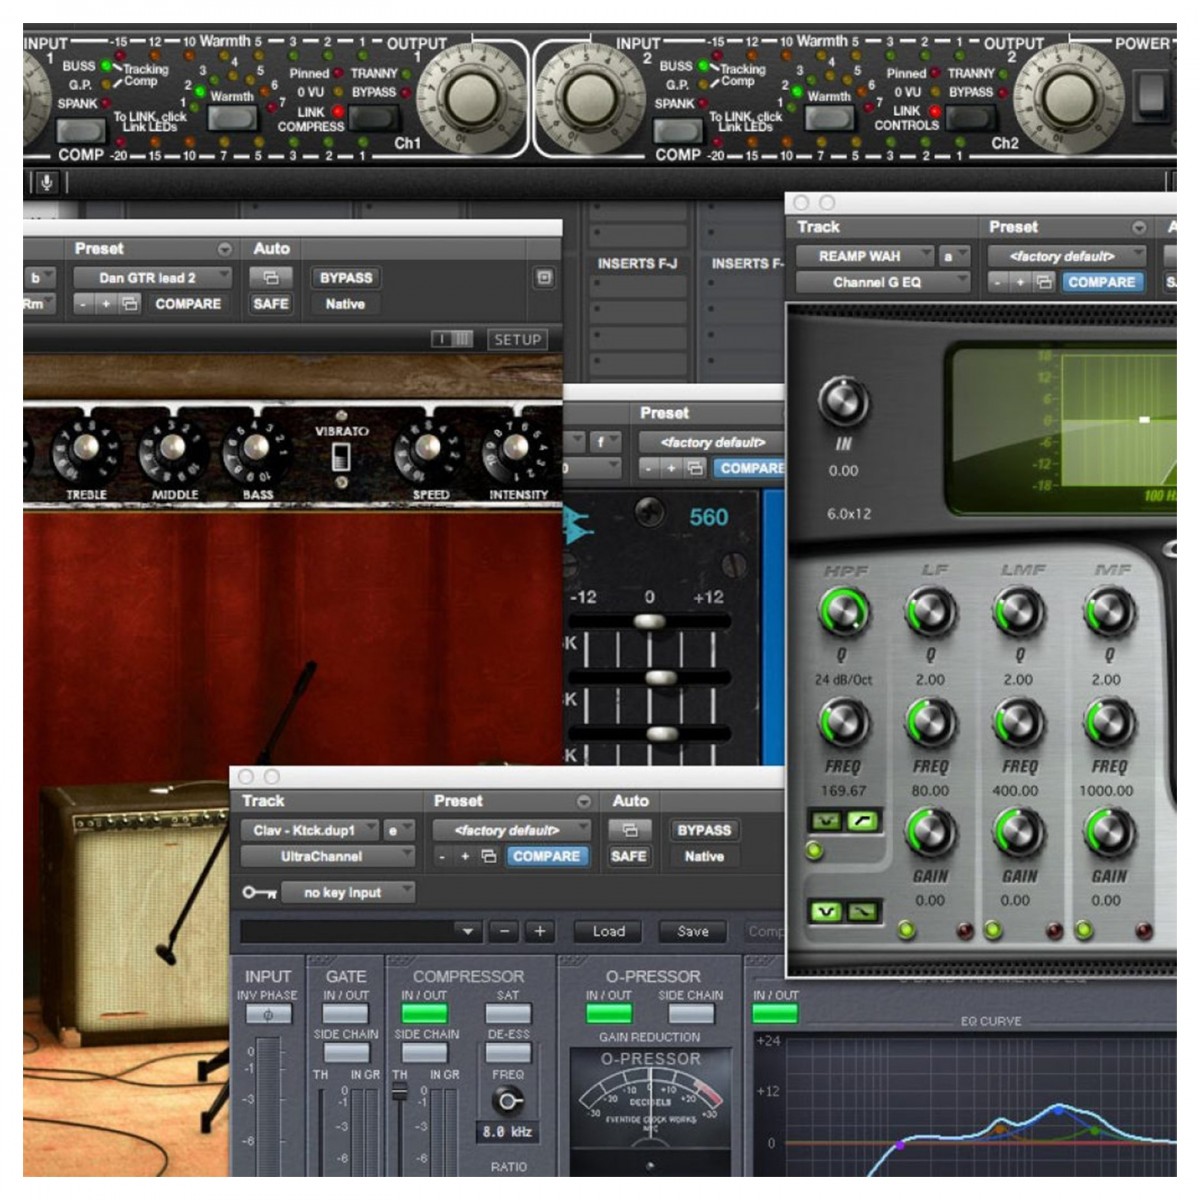1200x1200 pixels.
Task: Open the Preset menu arrow in the UltraChannel window
Action: (583, 802)
